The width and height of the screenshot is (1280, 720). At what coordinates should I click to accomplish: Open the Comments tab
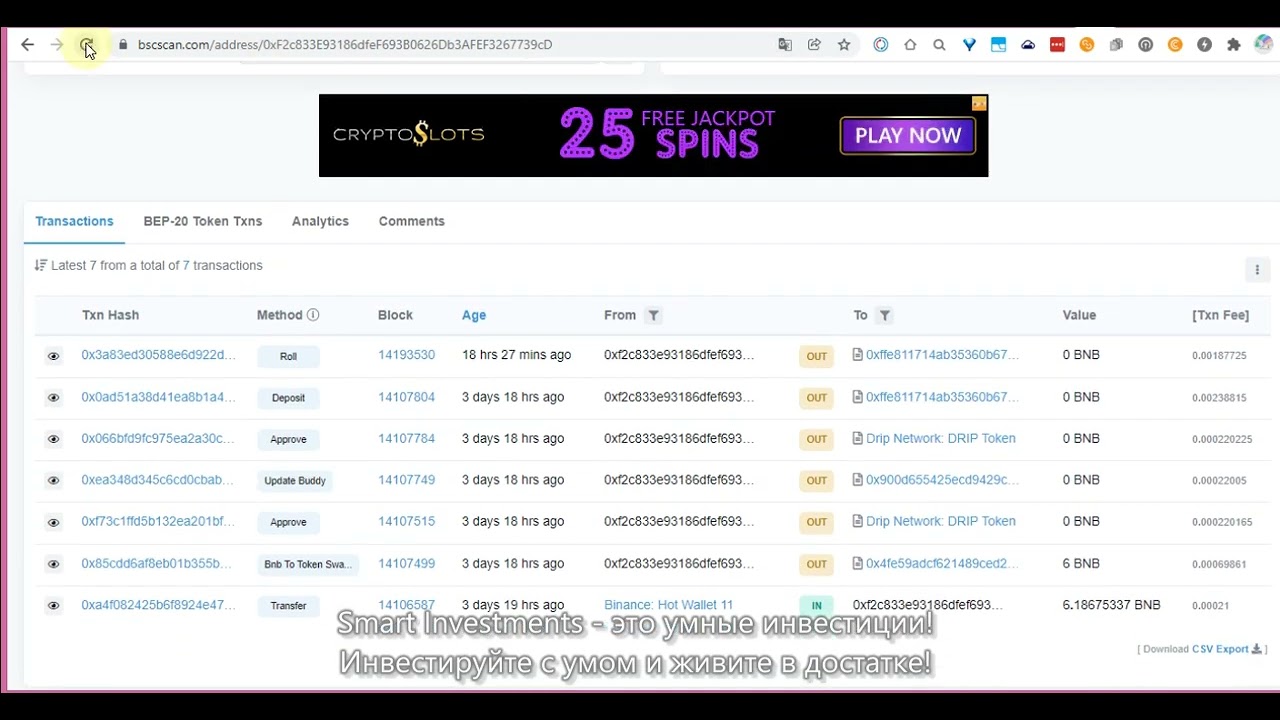(412, 221)
